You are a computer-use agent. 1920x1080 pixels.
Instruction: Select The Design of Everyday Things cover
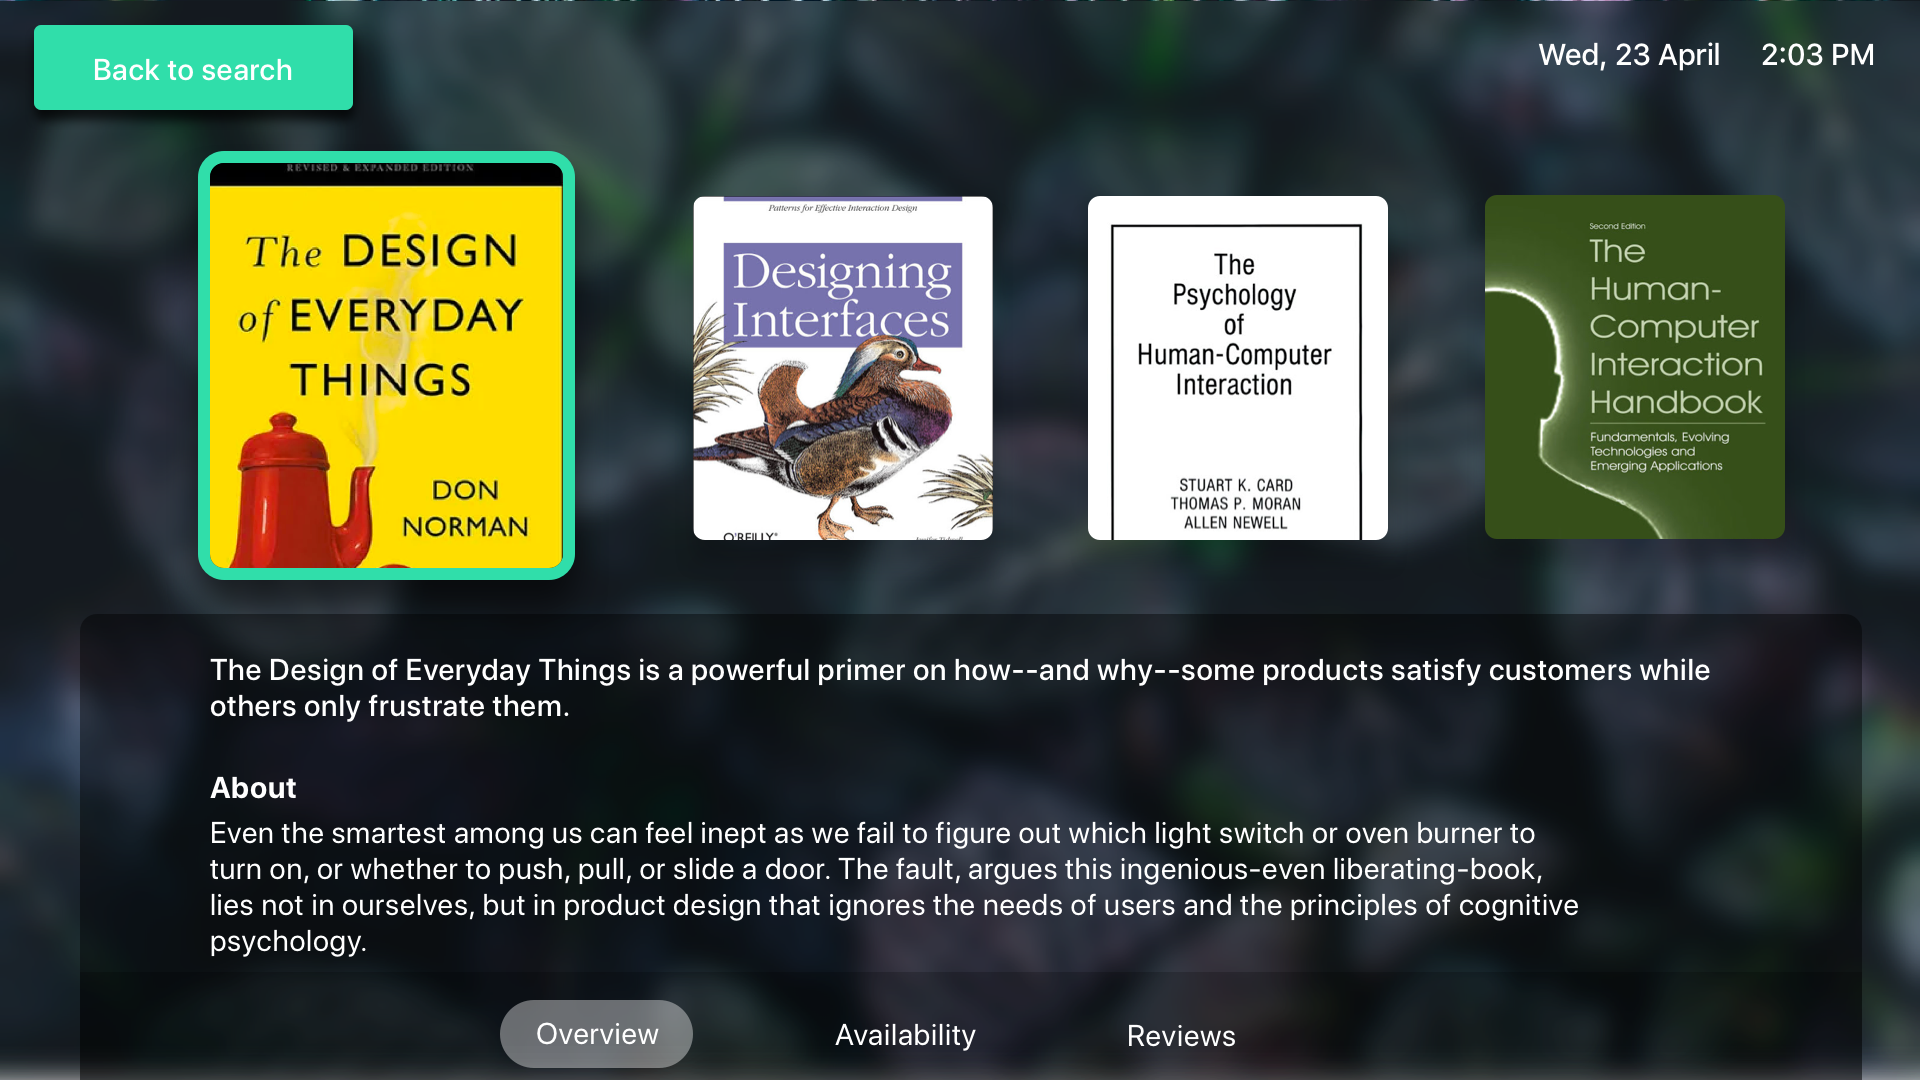(x=386, y=366)
